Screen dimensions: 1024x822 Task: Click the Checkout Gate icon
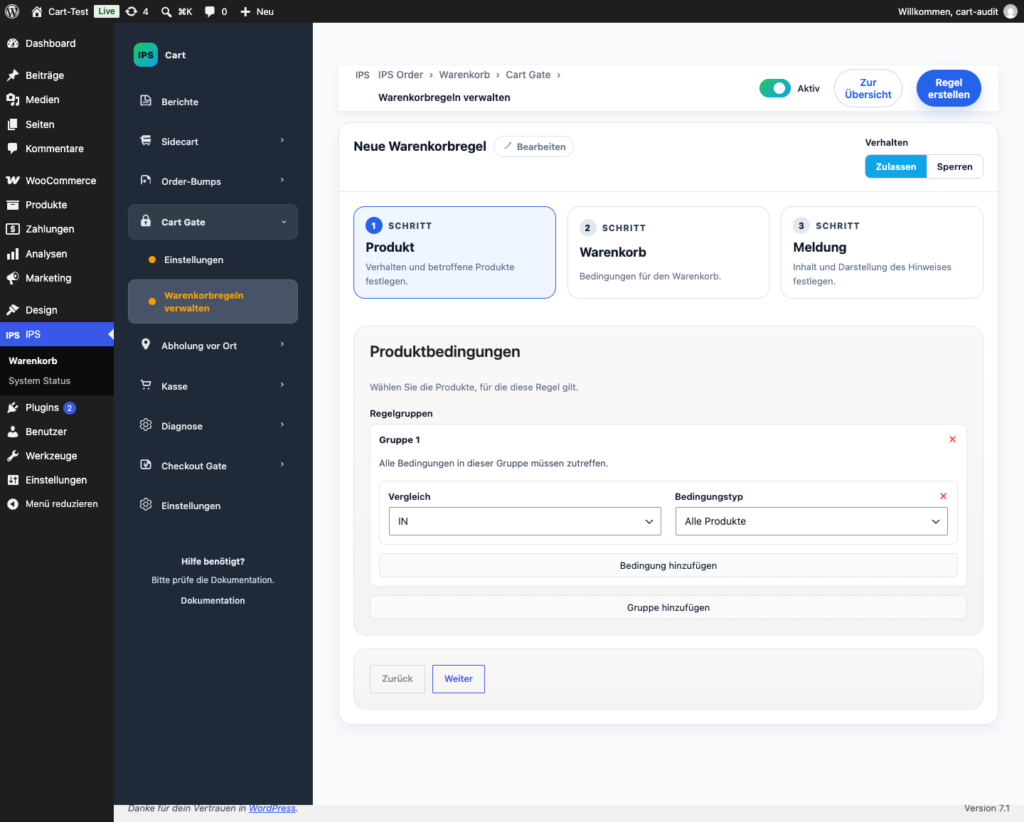click(x=146, y=465)
